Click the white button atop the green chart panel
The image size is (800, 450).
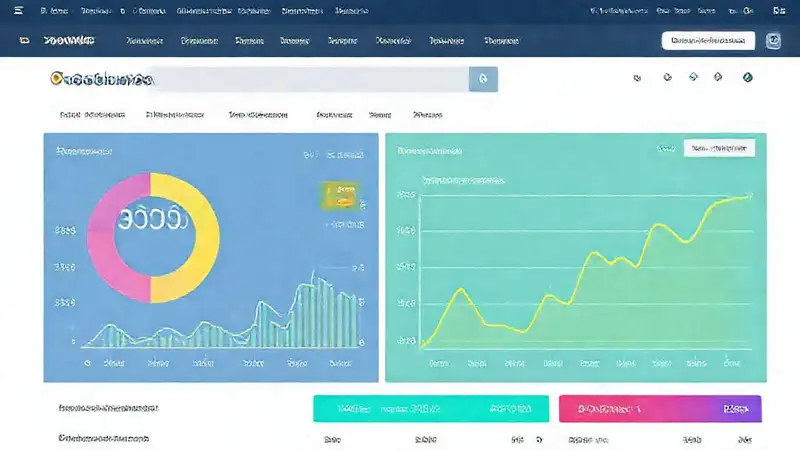click(x=719, y=148)
